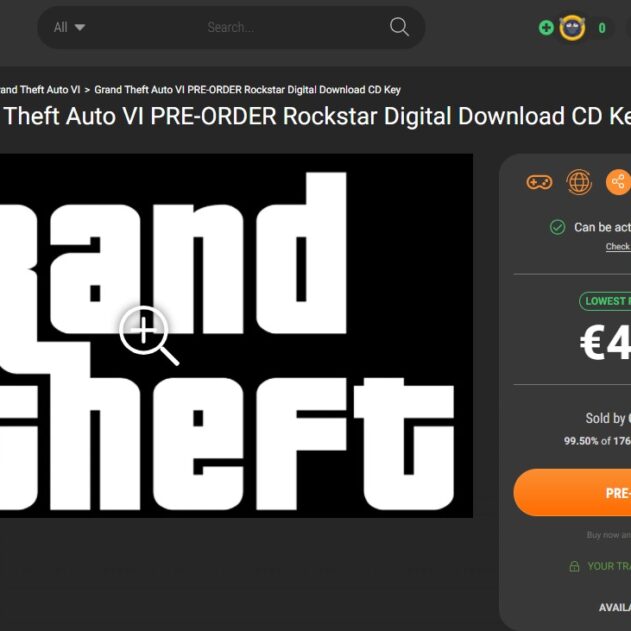Click the orange PRE-ORDER button
Viewport: 631px width, 631px height.
point(572,492)
